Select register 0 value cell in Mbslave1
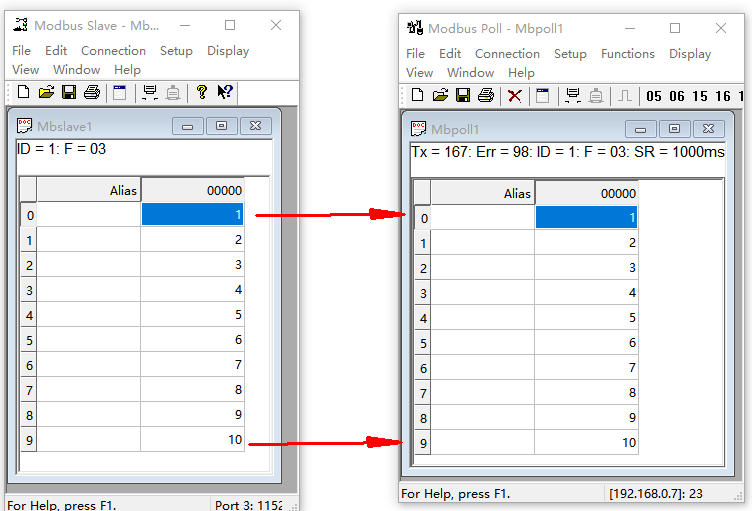Screen dimensions: 752x511 click(192, 214)
